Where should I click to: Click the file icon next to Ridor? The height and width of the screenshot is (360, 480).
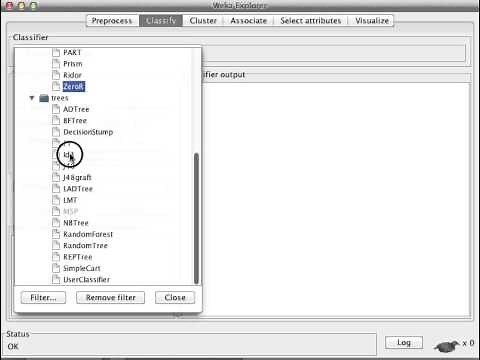56,75
